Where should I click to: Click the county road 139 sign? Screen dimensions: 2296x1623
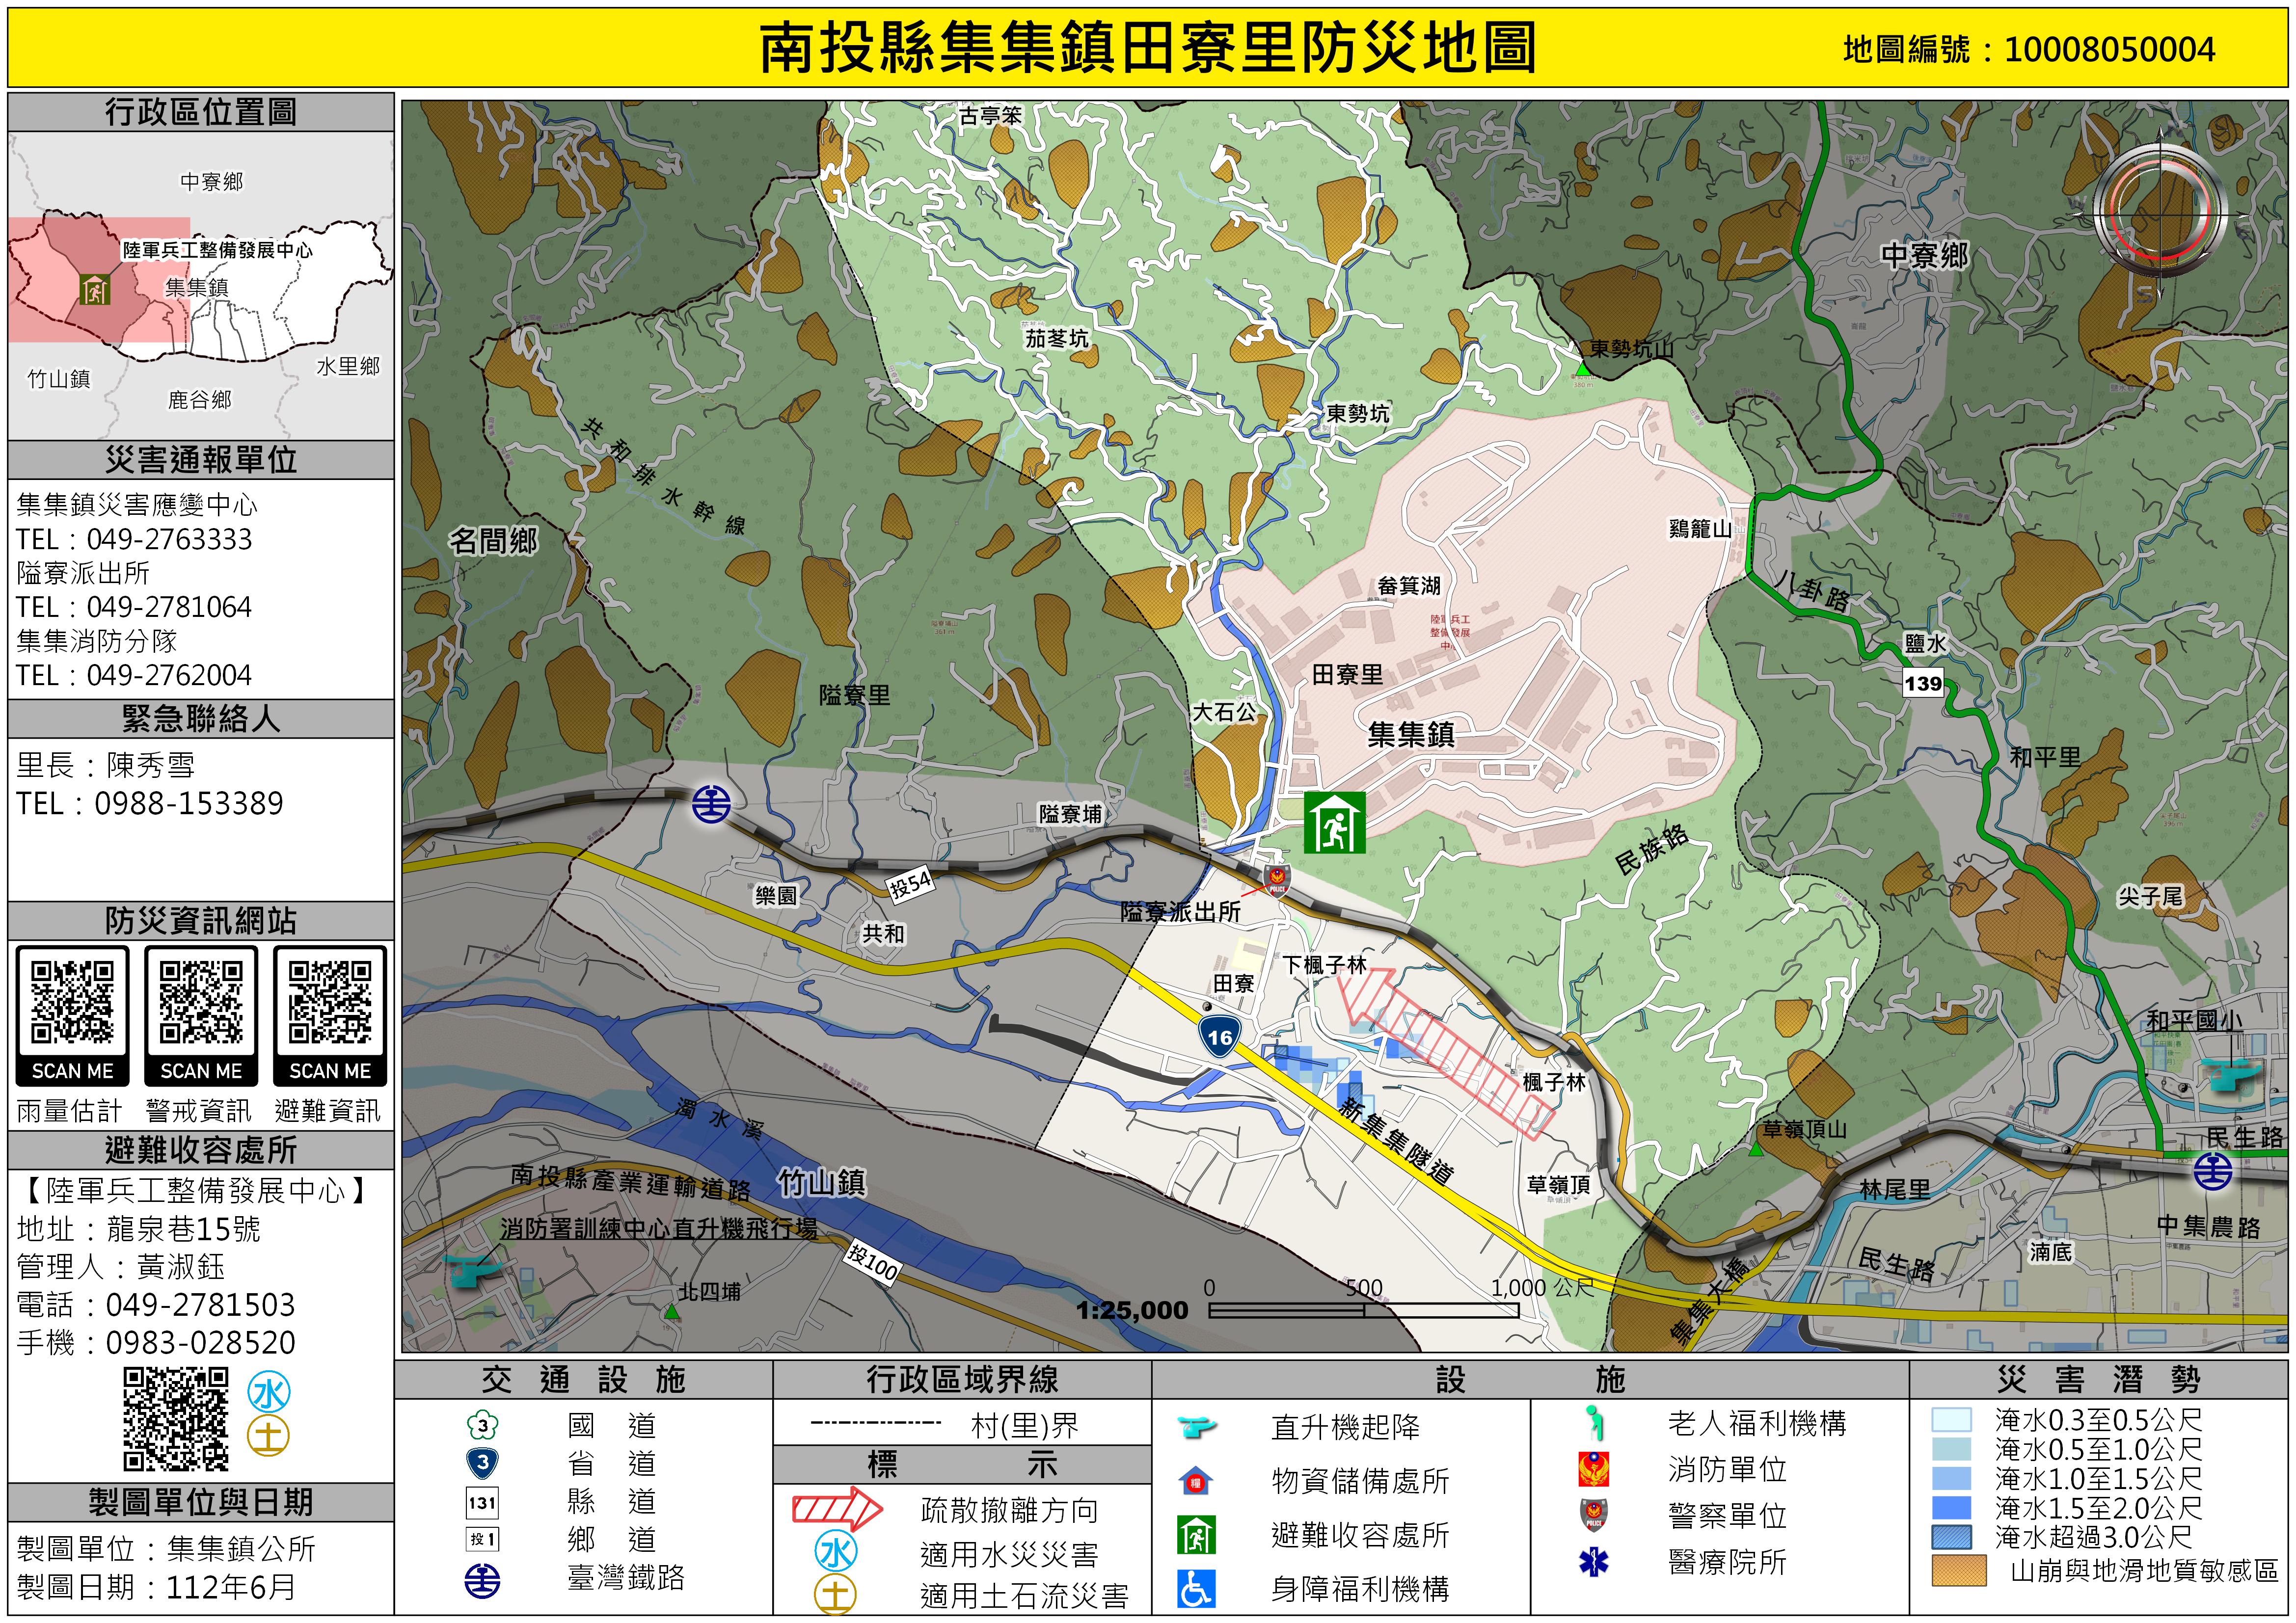pyautogui.click(x=1922, y=684)
